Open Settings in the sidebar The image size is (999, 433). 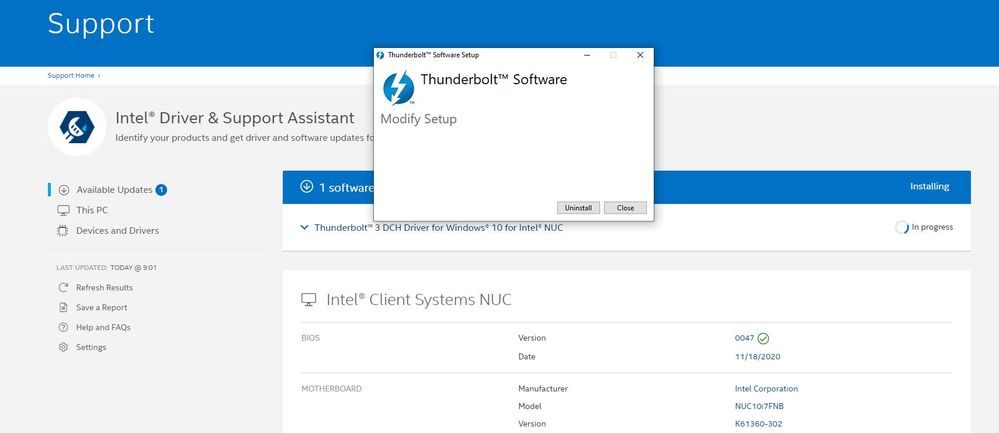pyautogui.click(x=91, y=347)
